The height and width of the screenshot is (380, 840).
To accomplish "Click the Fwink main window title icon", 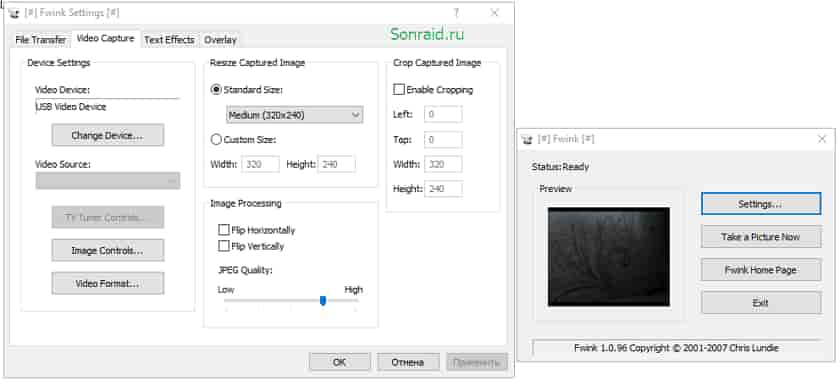I will pyautogui.click(x=528, y=139).
